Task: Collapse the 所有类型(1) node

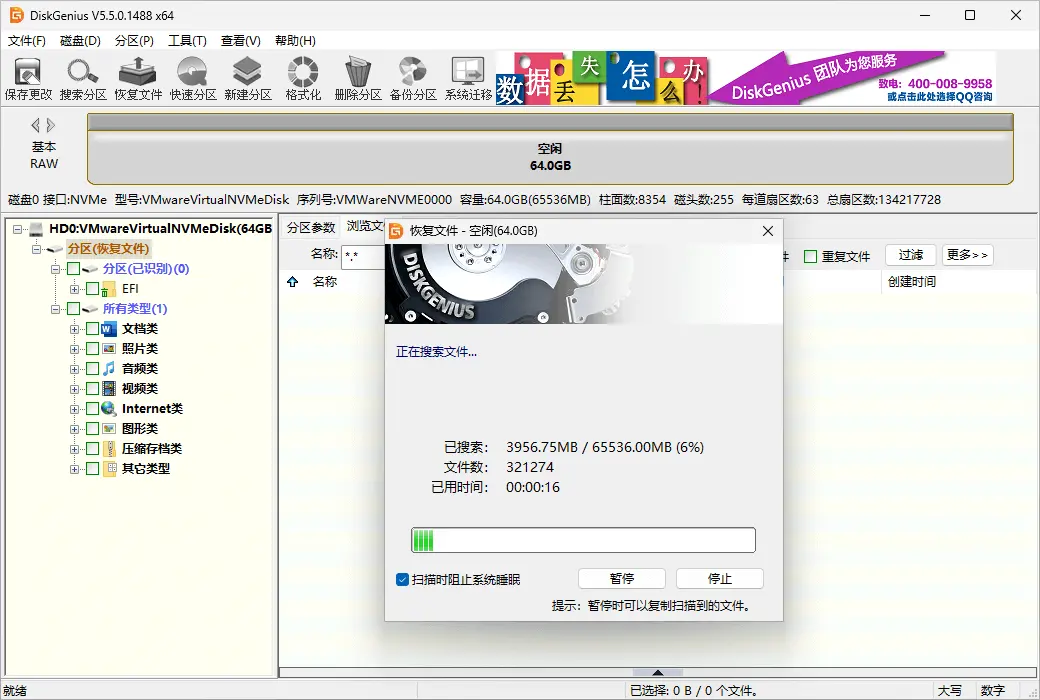Action: click(56, 309)
